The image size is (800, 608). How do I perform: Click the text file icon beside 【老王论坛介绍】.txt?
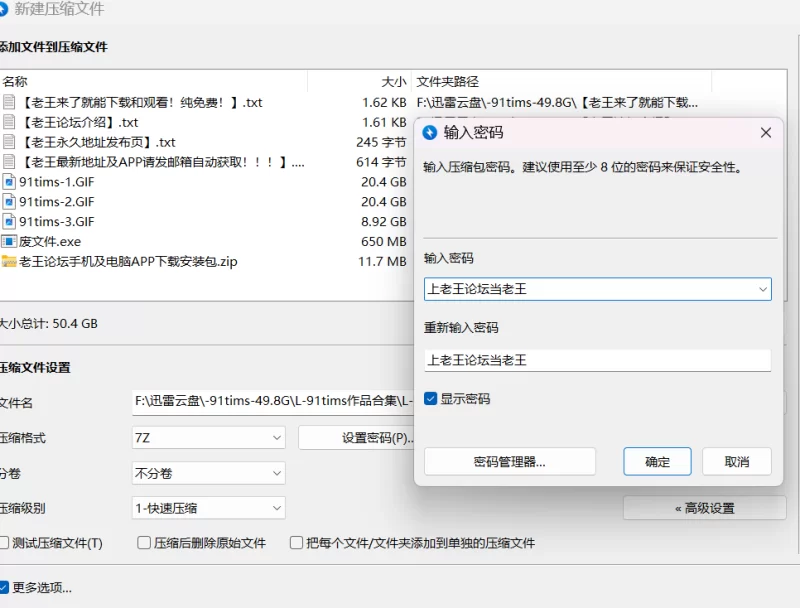[9, 122]
